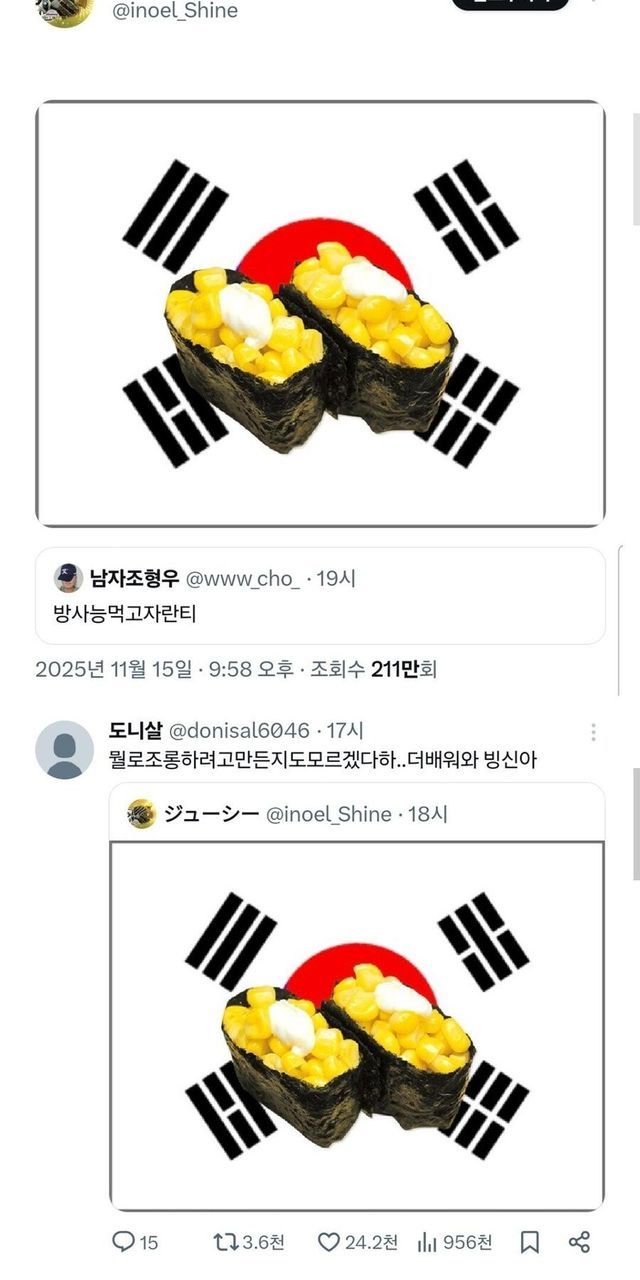Like the tweet via the heart icon

pyautogui.click(x=329, y=1242)
